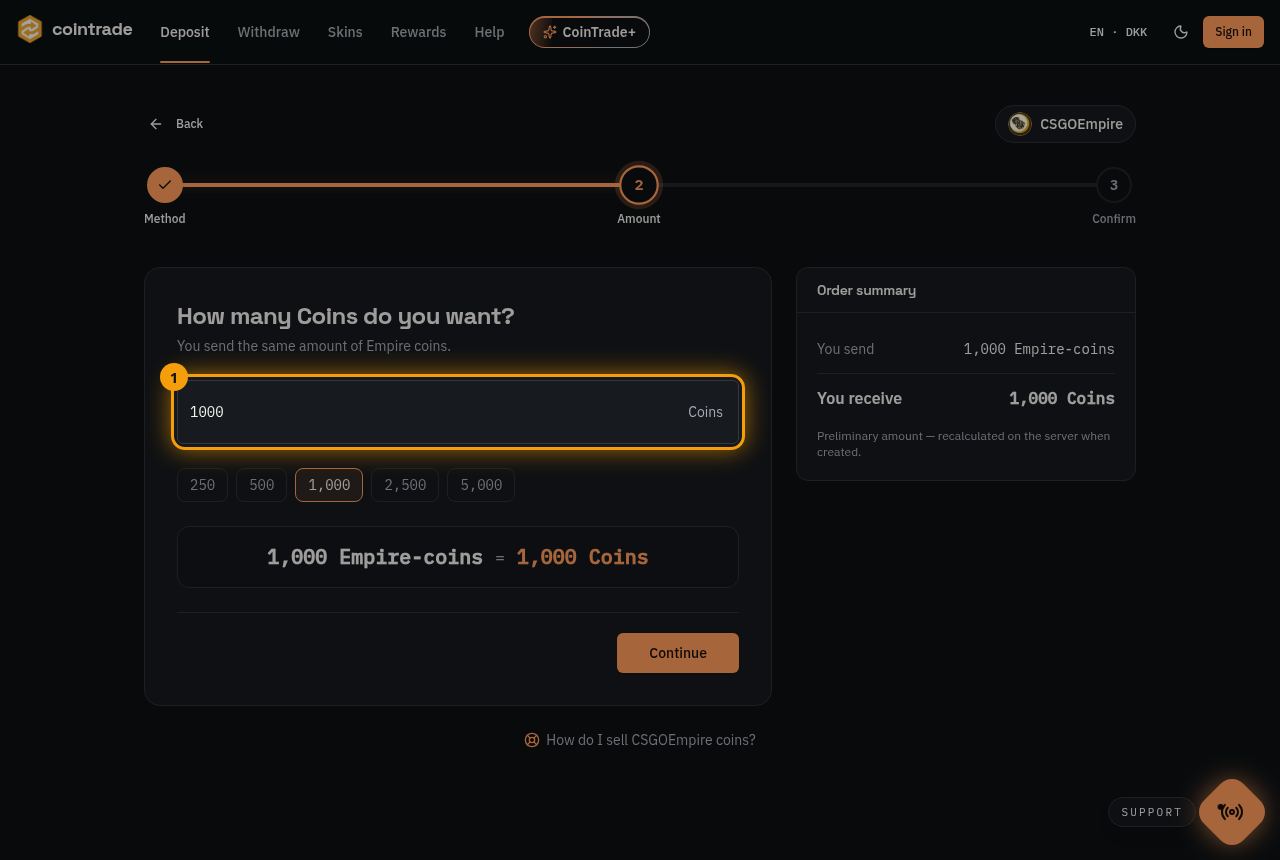Open the Withdraw tab

(268, 32)
